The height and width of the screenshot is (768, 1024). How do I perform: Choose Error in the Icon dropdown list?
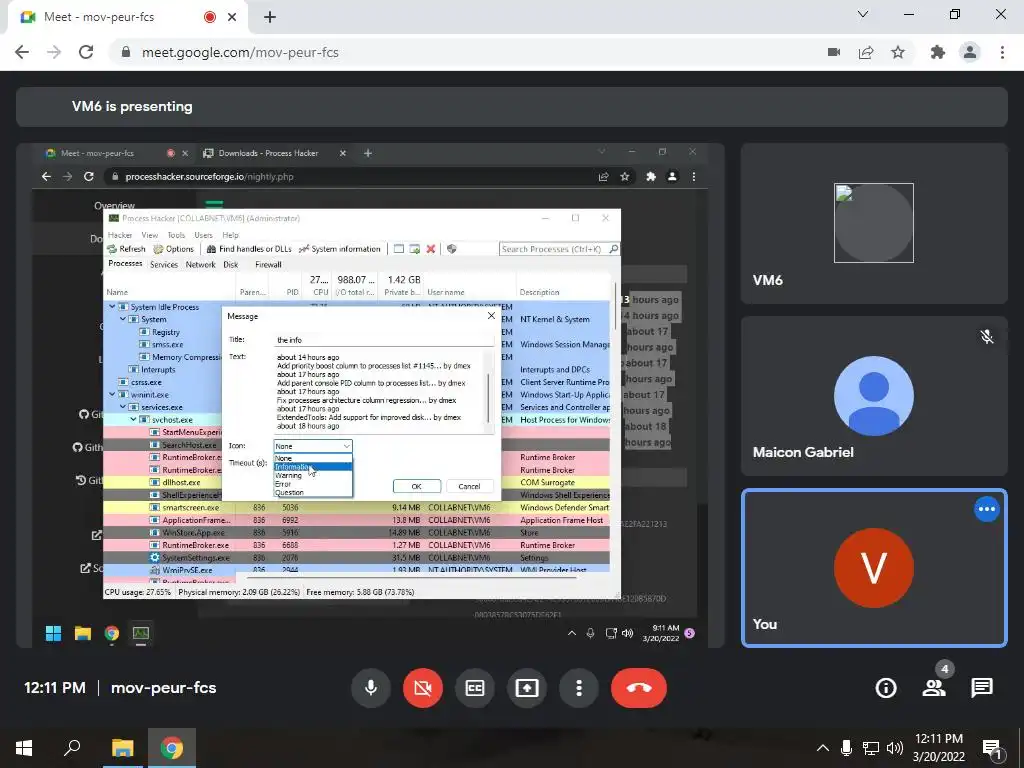313,484
